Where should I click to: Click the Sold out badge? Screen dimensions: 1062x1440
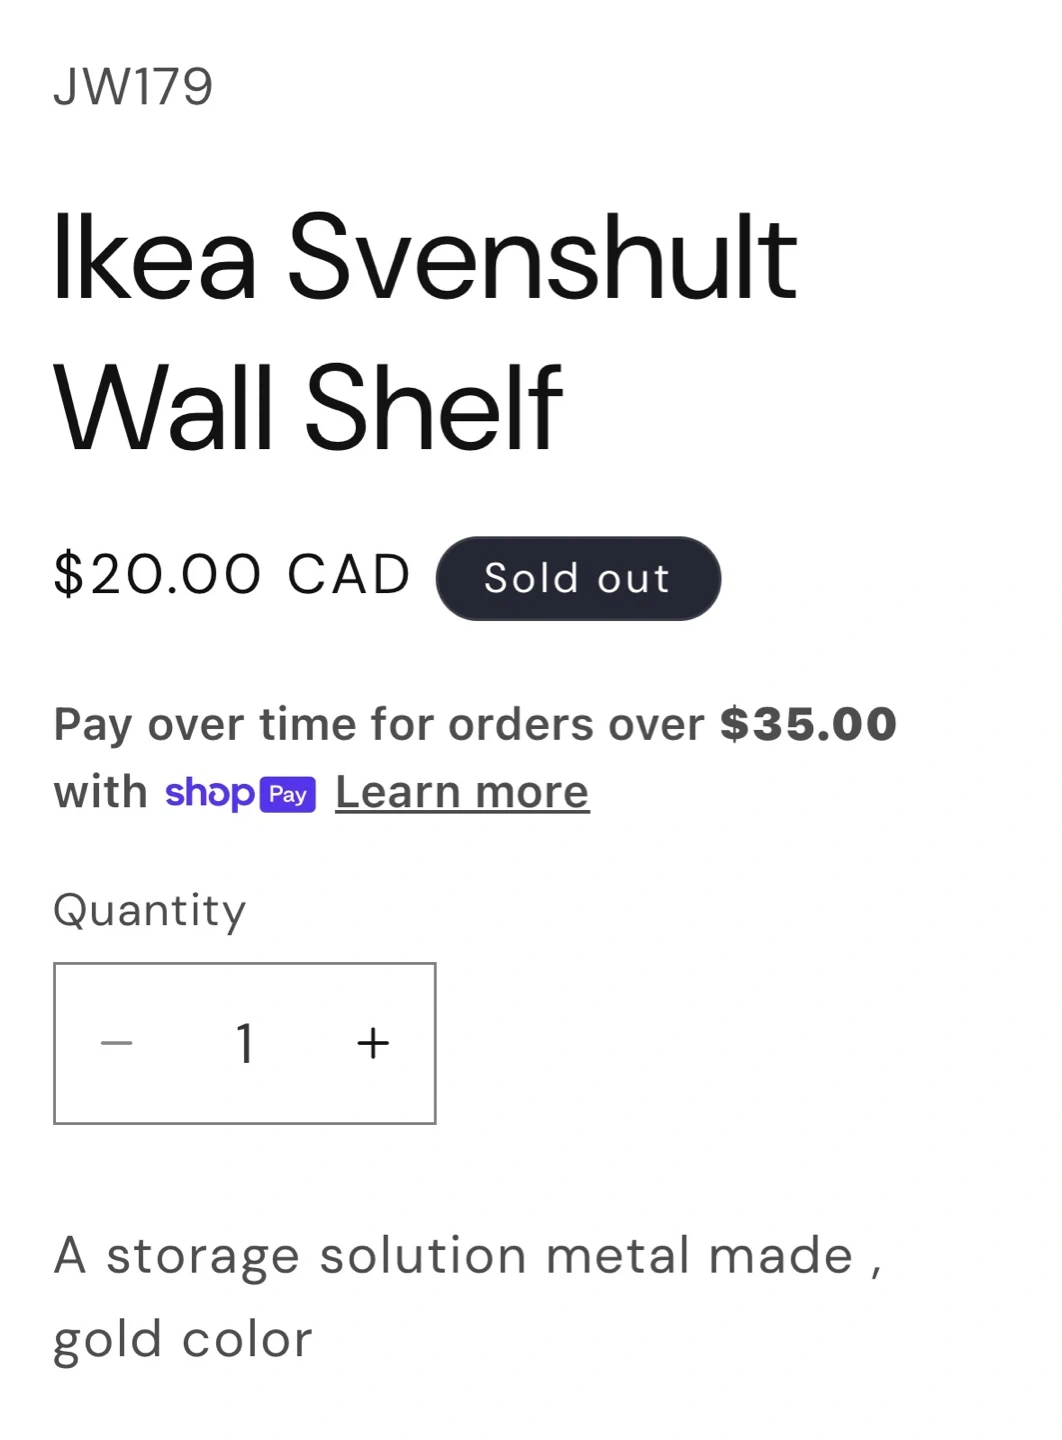point(577,578)
